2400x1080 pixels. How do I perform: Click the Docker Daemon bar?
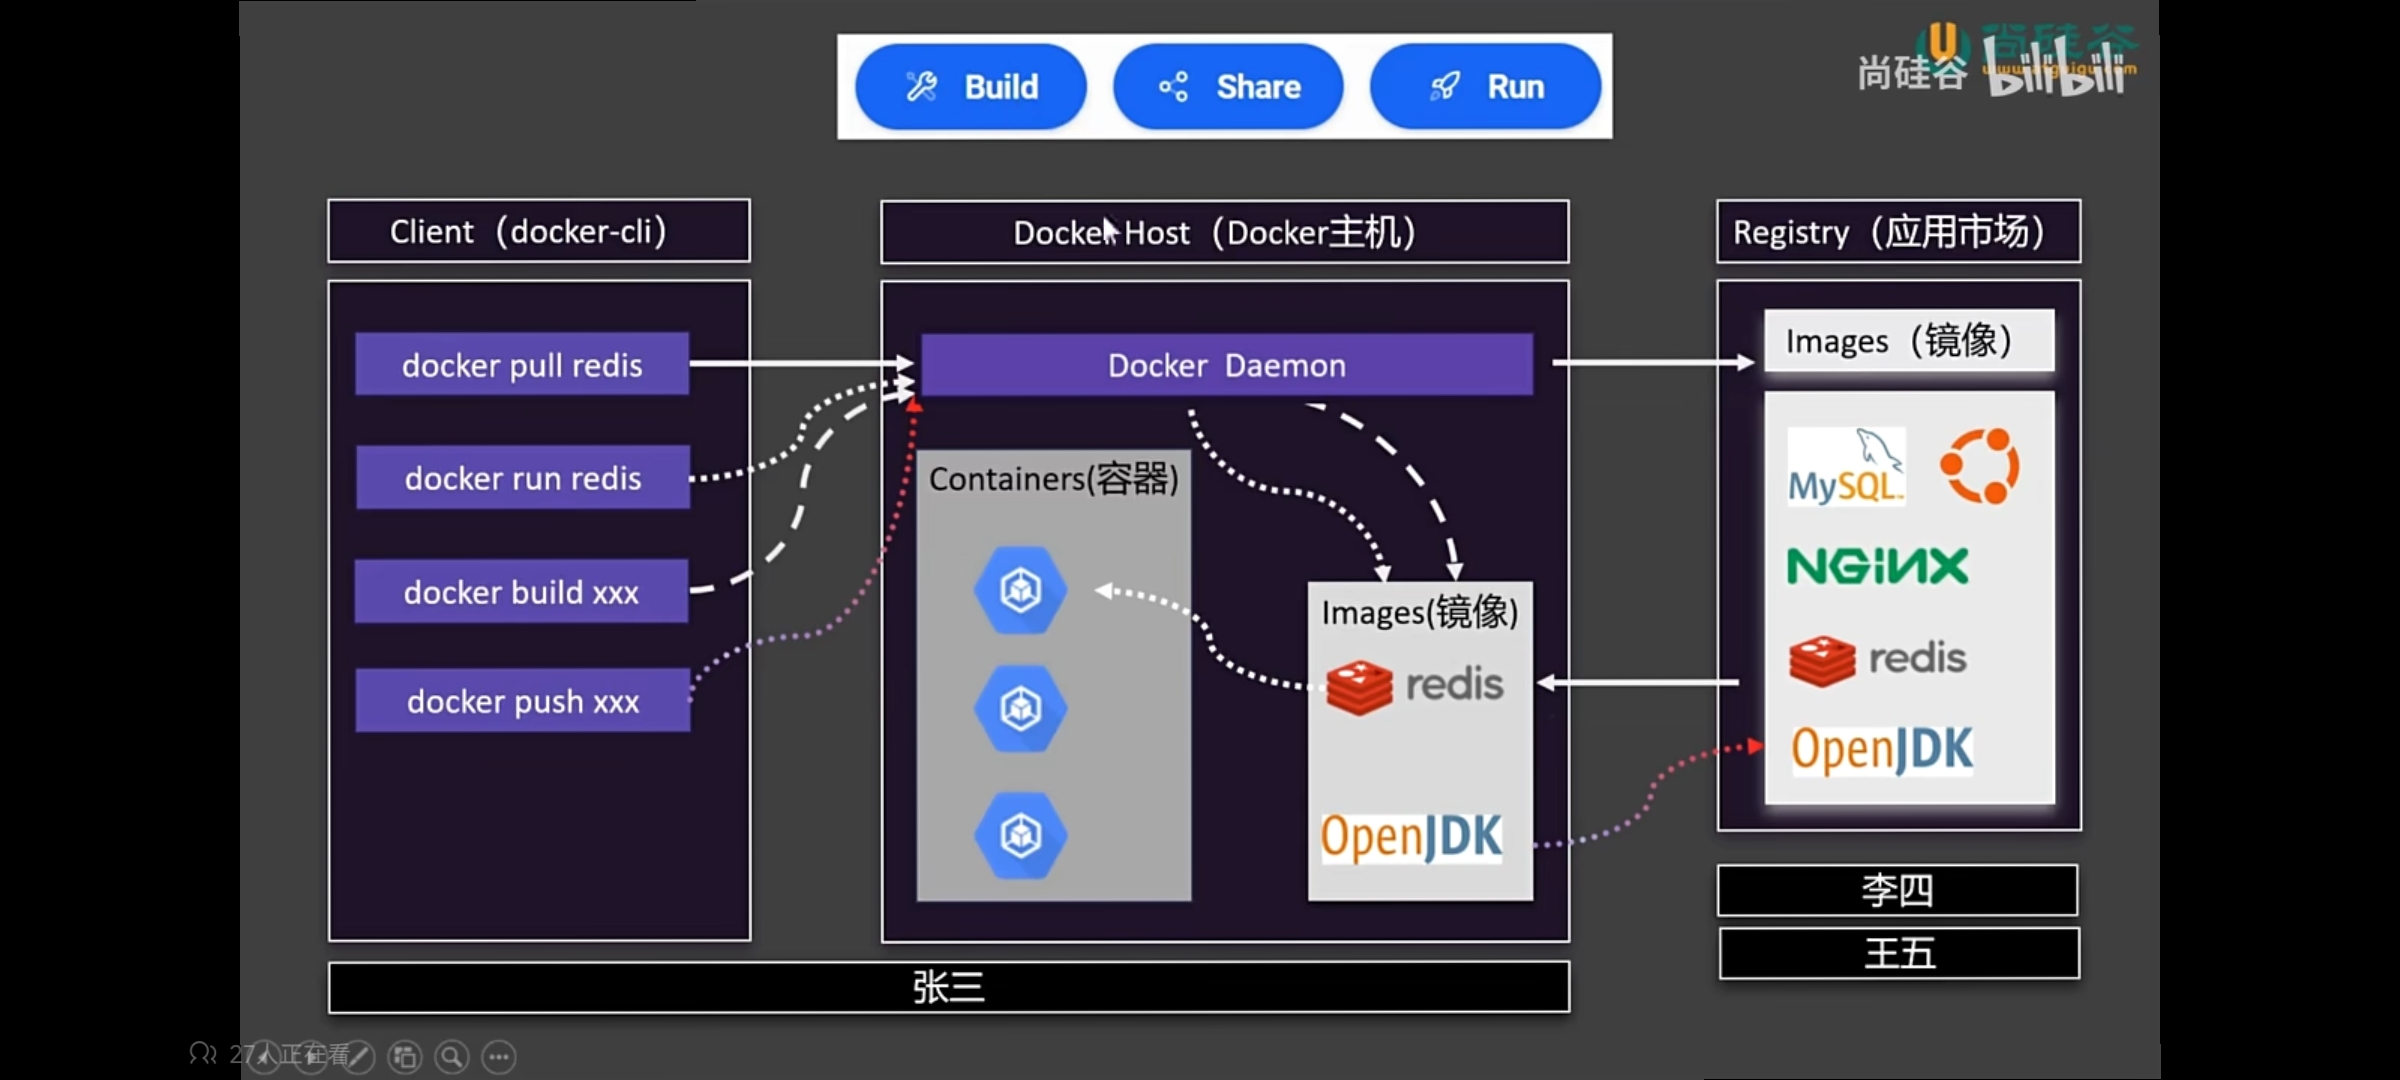pyautogui.click(x=1226, y=365)
